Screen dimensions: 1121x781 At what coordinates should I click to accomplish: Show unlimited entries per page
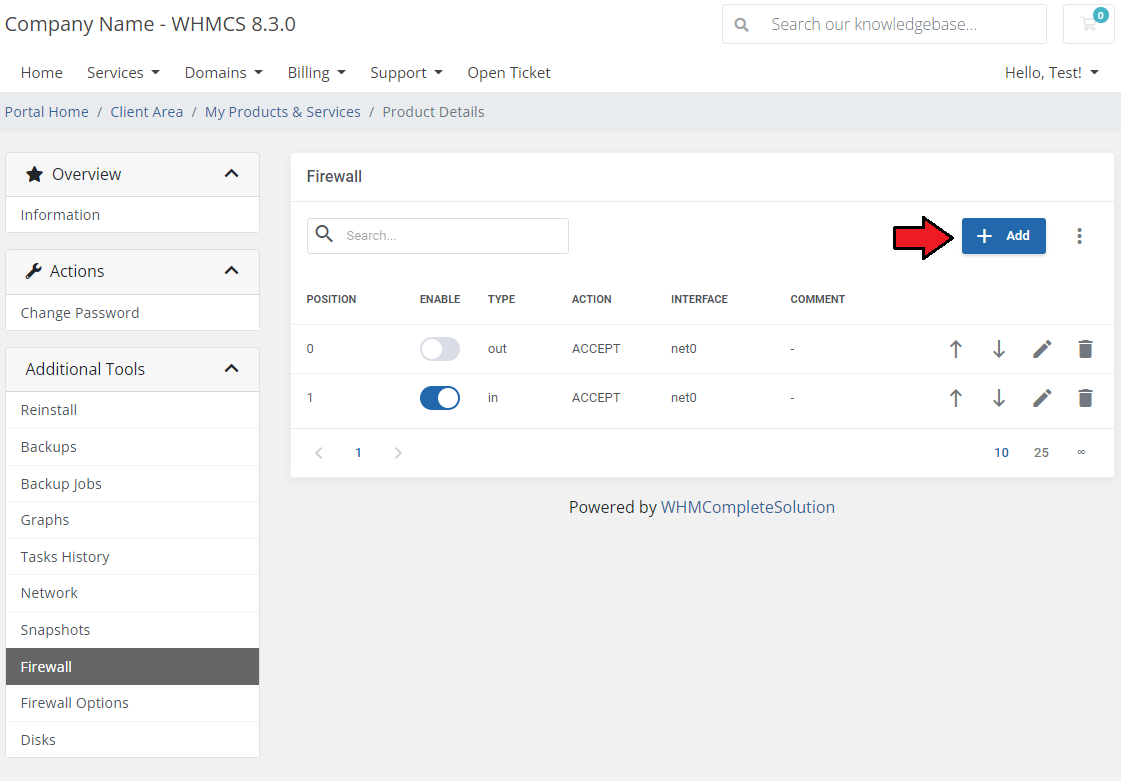[1081, 453]
